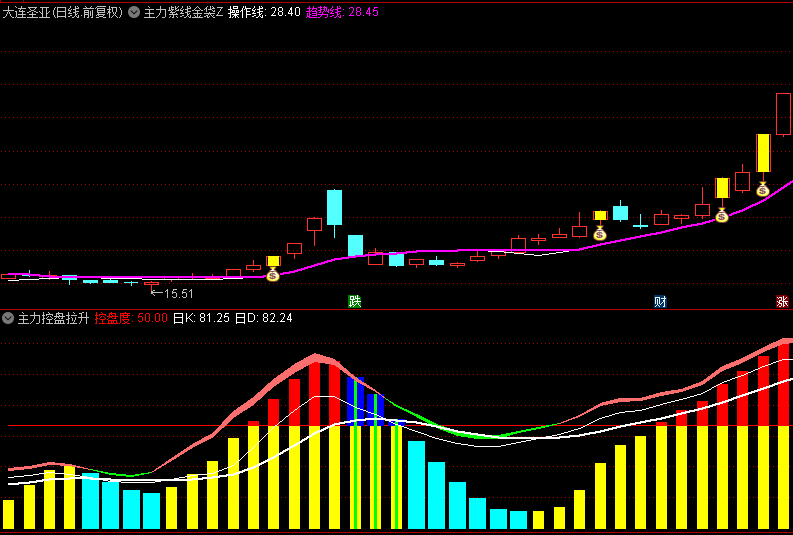Click the red 涨 marker icon
Viewport: 793px width, 535px height.
[782, 301]
